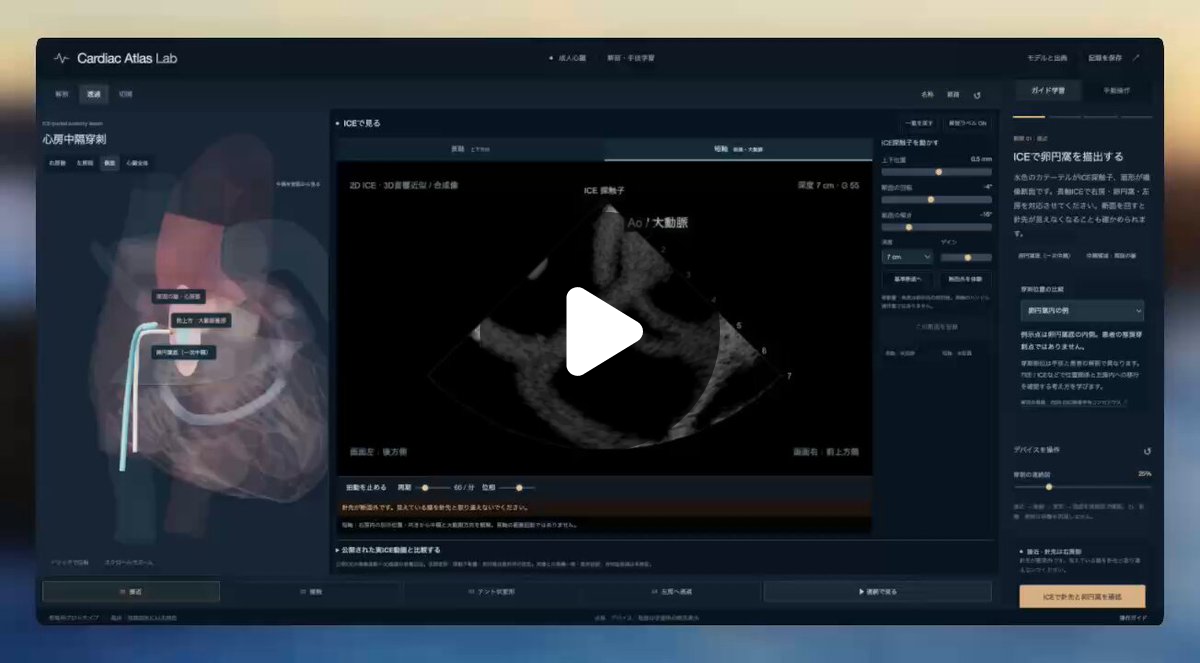Toggle the 解説ラベル ON button

pyautogui.click(x=967, y=123)
